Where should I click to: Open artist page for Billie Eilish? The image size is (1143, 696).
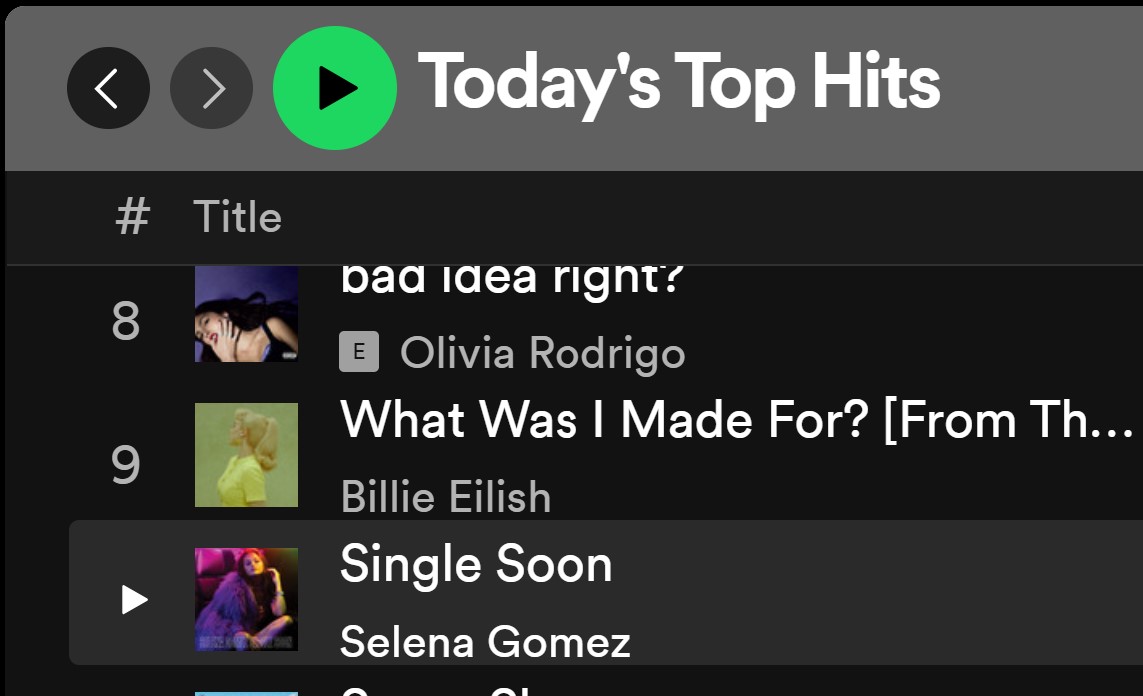point(446,497)
